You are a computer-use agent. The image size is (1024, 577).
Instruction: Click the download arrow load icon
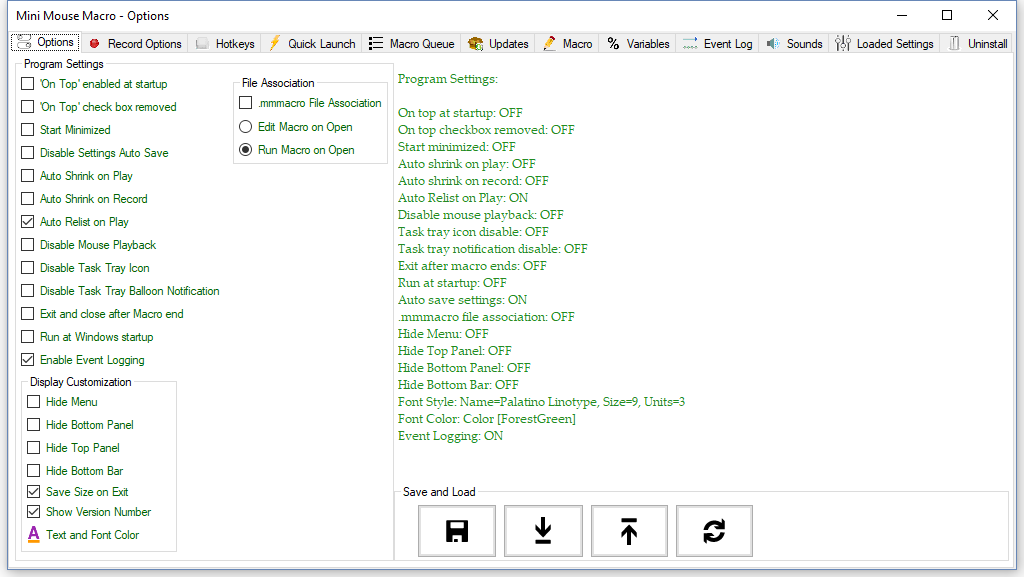click(x=543, y=531)
